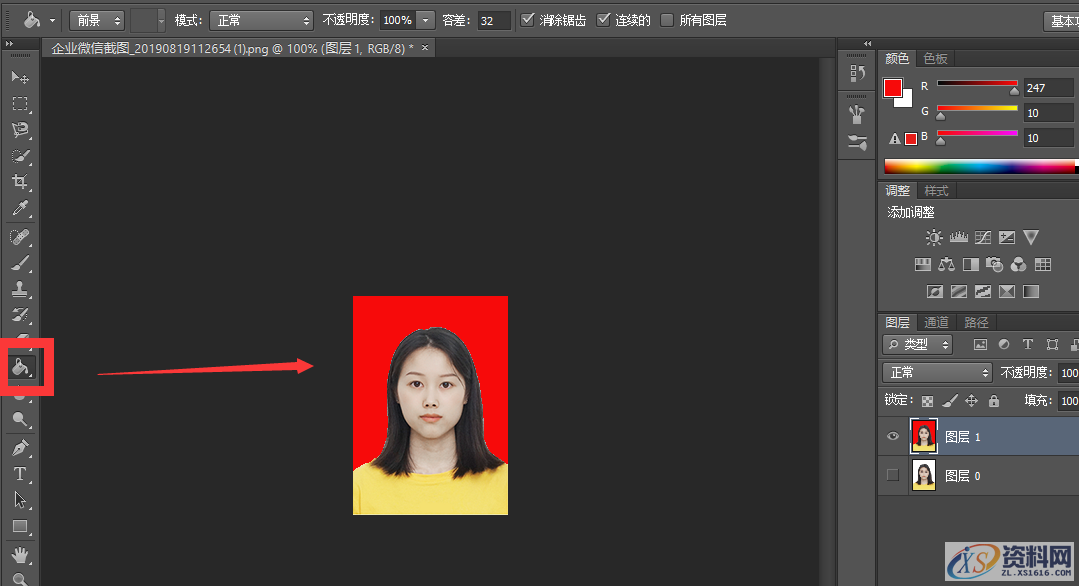Select the Horizontal Type tool

22,473
